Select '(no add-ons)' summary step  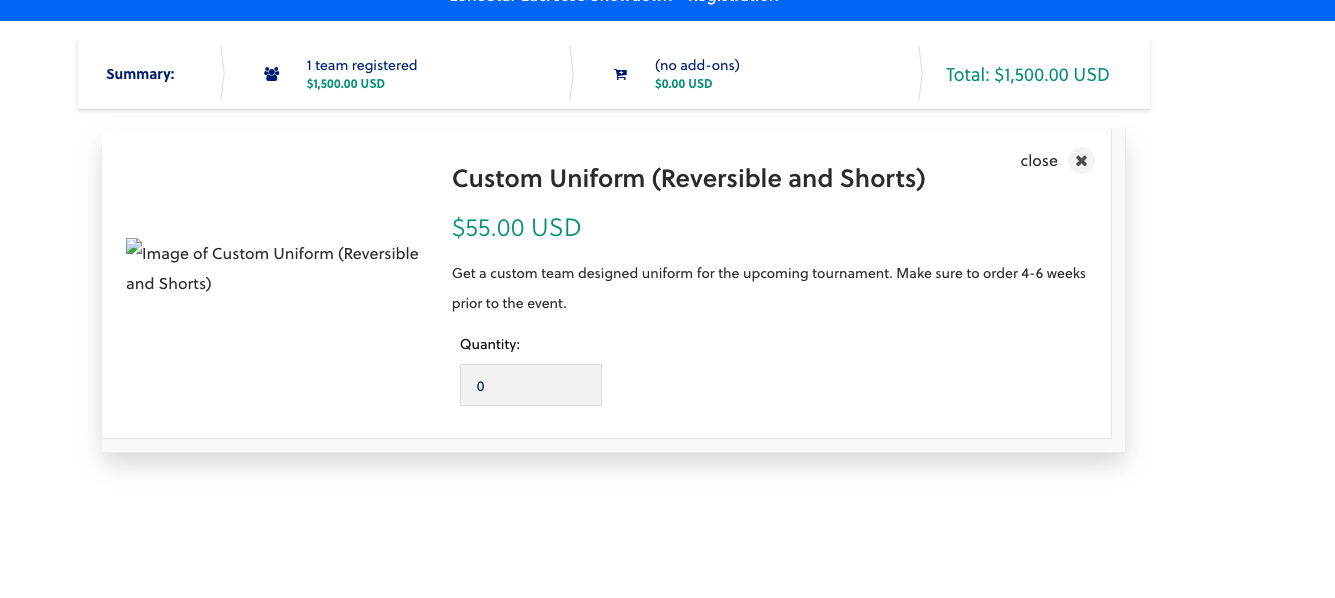click(697, 65)
